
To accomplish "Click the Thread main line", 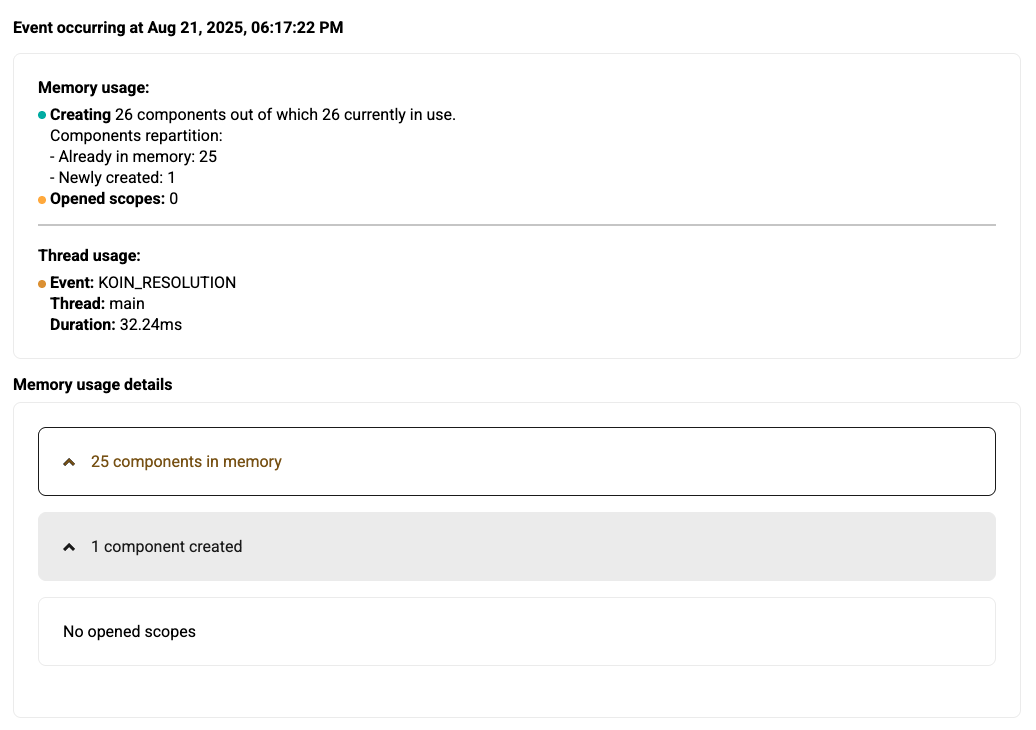I will [x=97, y=304].
